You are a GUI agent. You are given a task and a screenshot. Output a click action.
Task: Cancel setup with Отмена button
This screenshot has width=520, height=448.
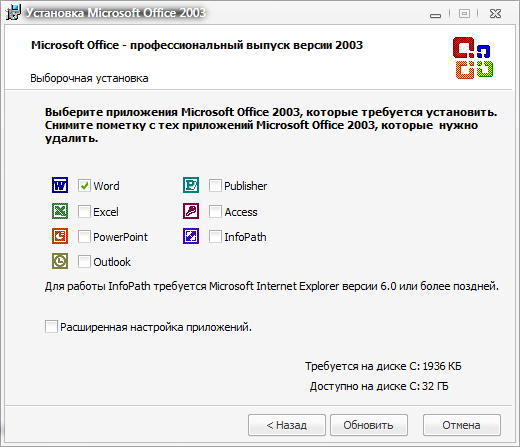[x=462, y=425]
